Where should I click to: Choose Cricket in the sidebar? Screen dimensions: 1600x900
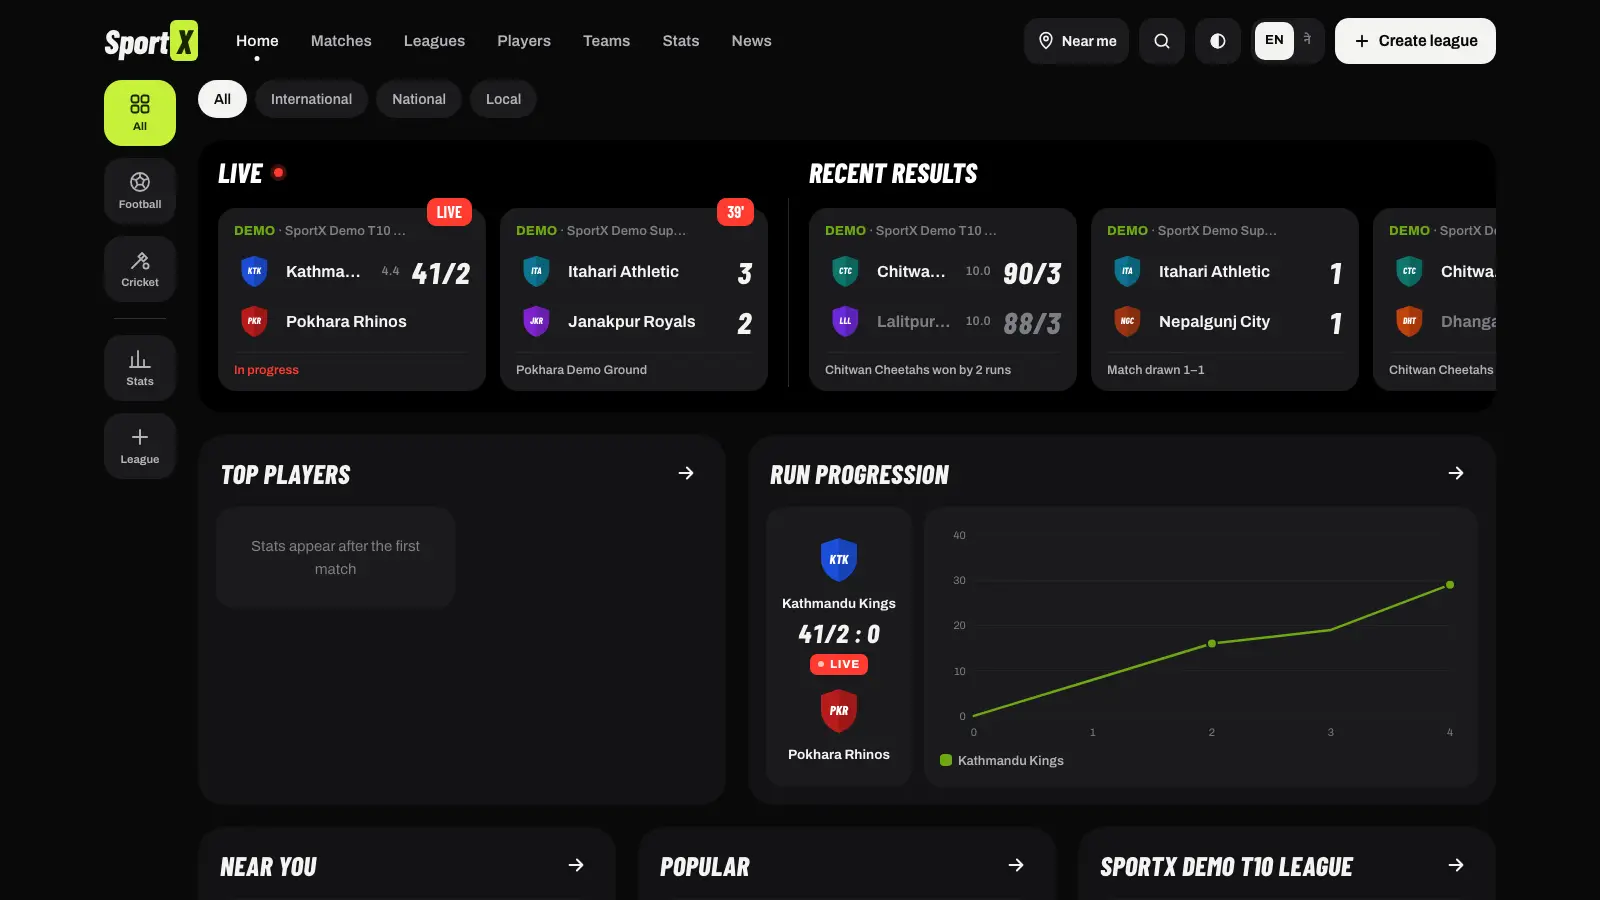click(140, 269)
